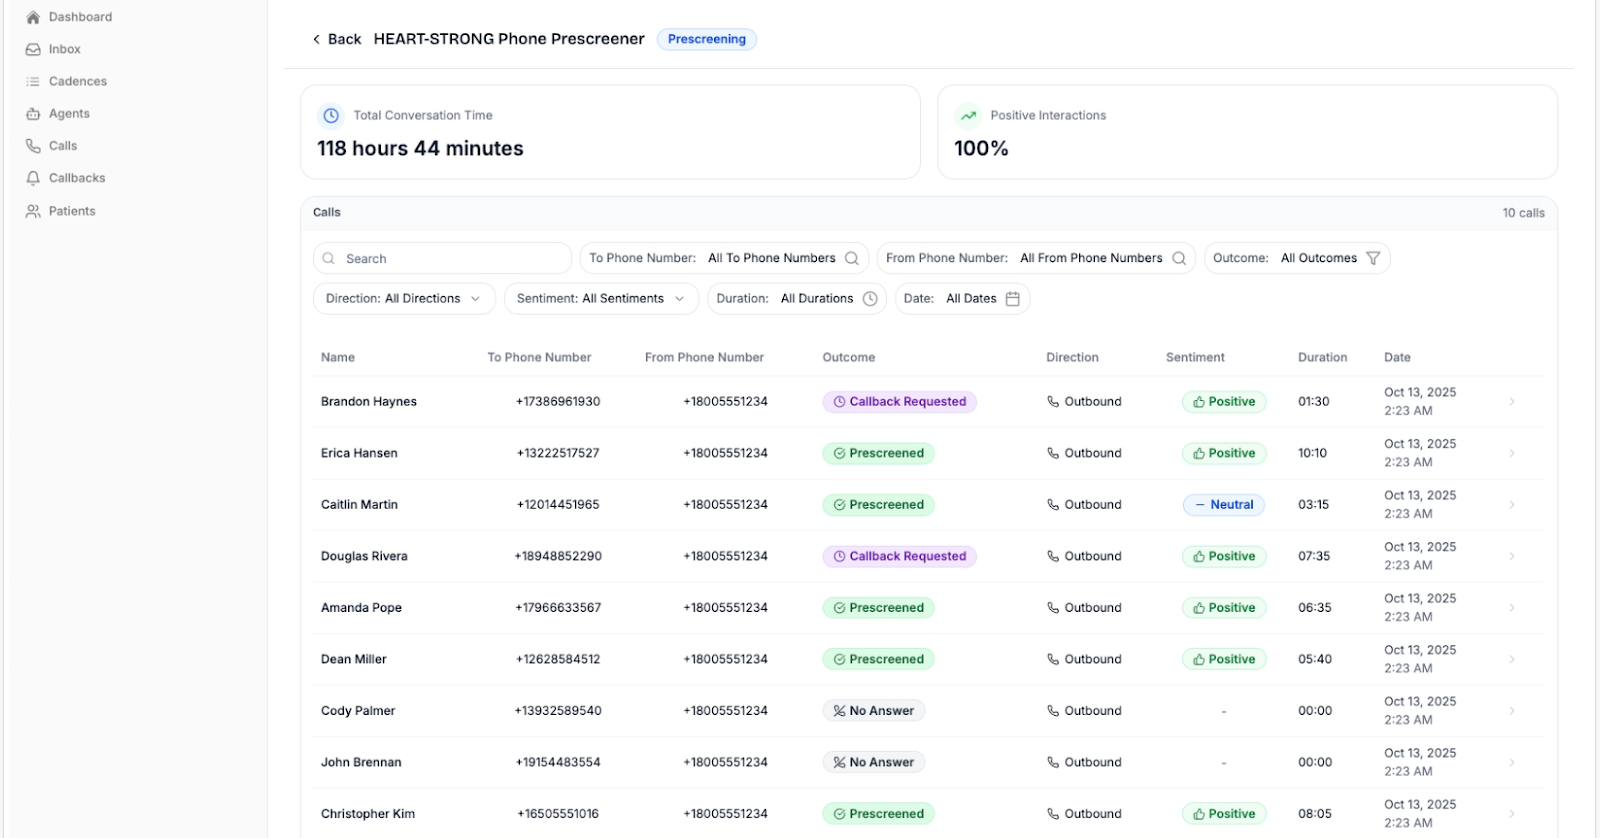Click the clock icon beside Total Conversation Time
Image resolution: width=1600 pixels, height=838 pixels.
coord(331,116)
